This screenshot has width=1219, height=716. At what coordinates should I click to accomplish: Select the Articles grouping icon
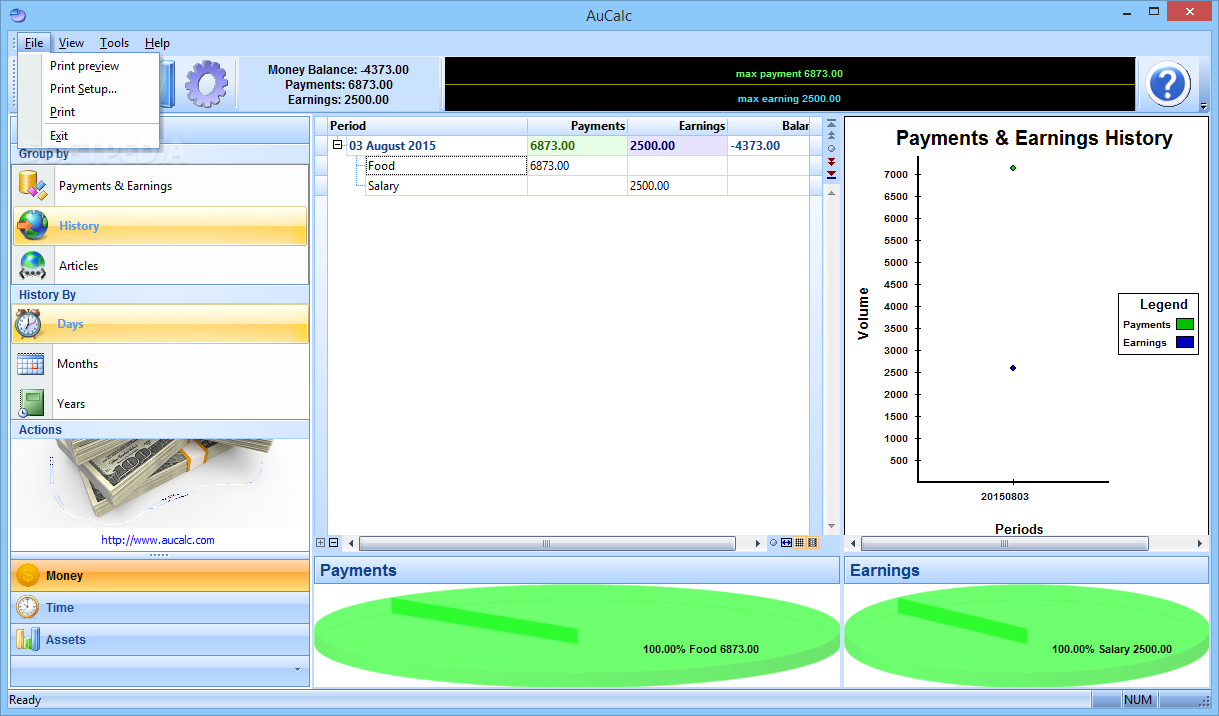[33, 266]
